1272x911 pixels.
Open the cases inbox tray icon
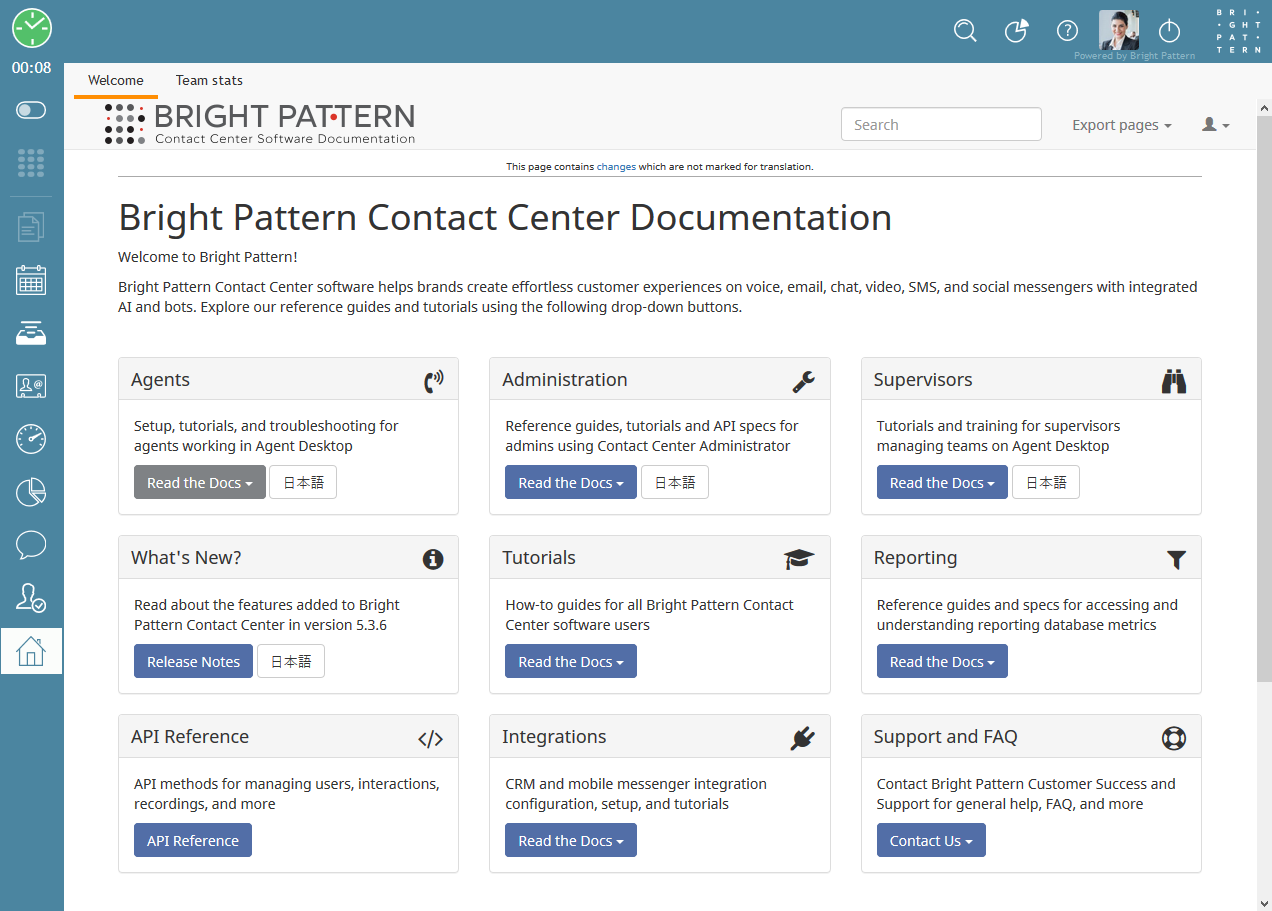[x=31, y=334]
